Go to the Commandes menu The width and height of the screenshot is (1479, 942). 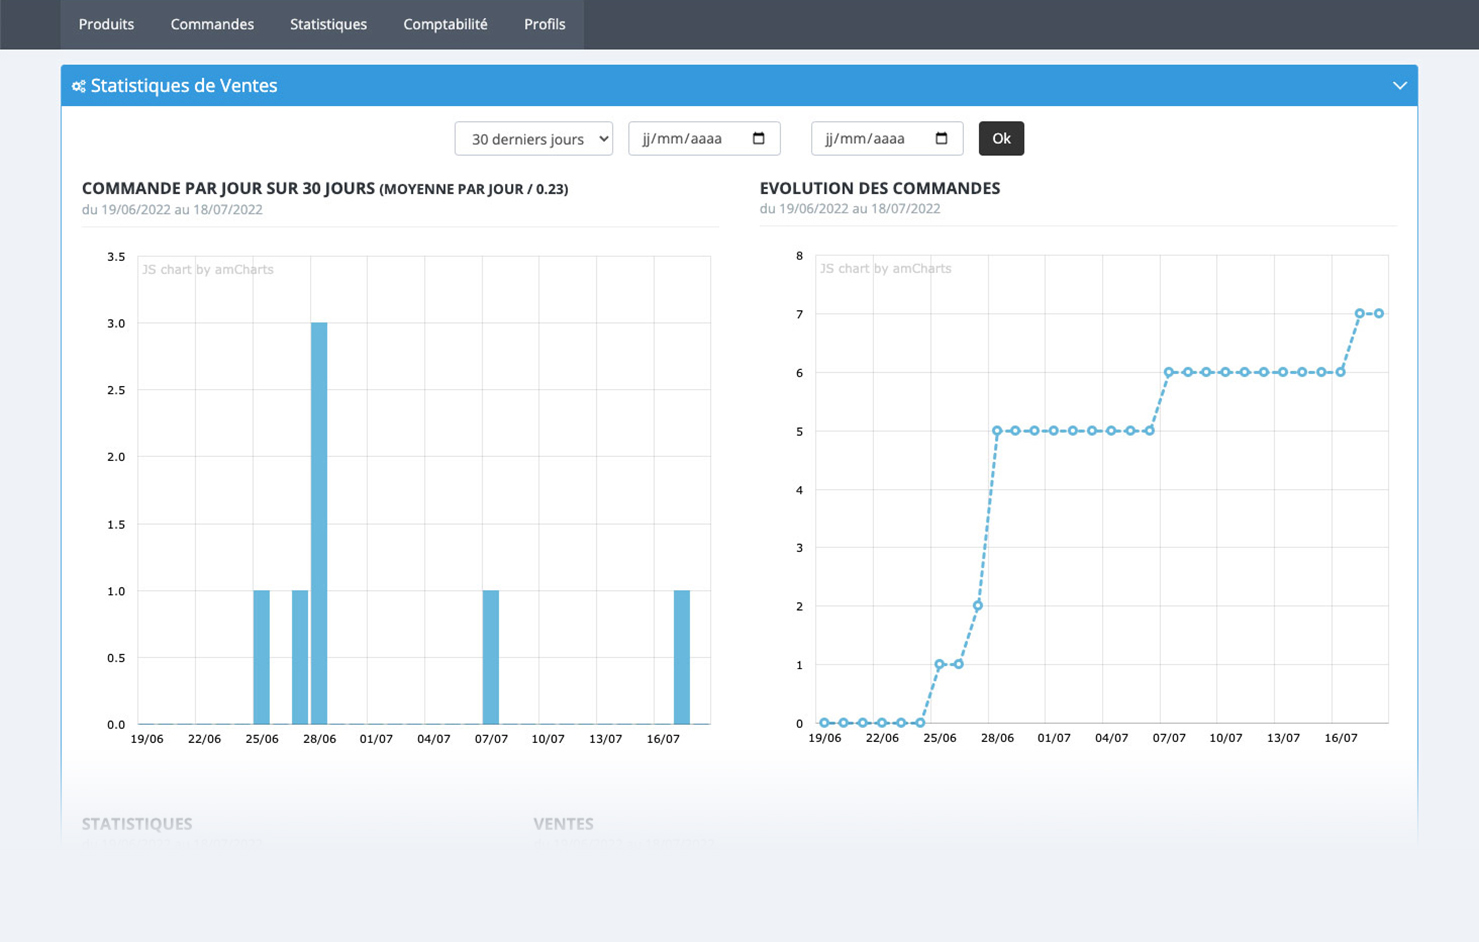212,24
